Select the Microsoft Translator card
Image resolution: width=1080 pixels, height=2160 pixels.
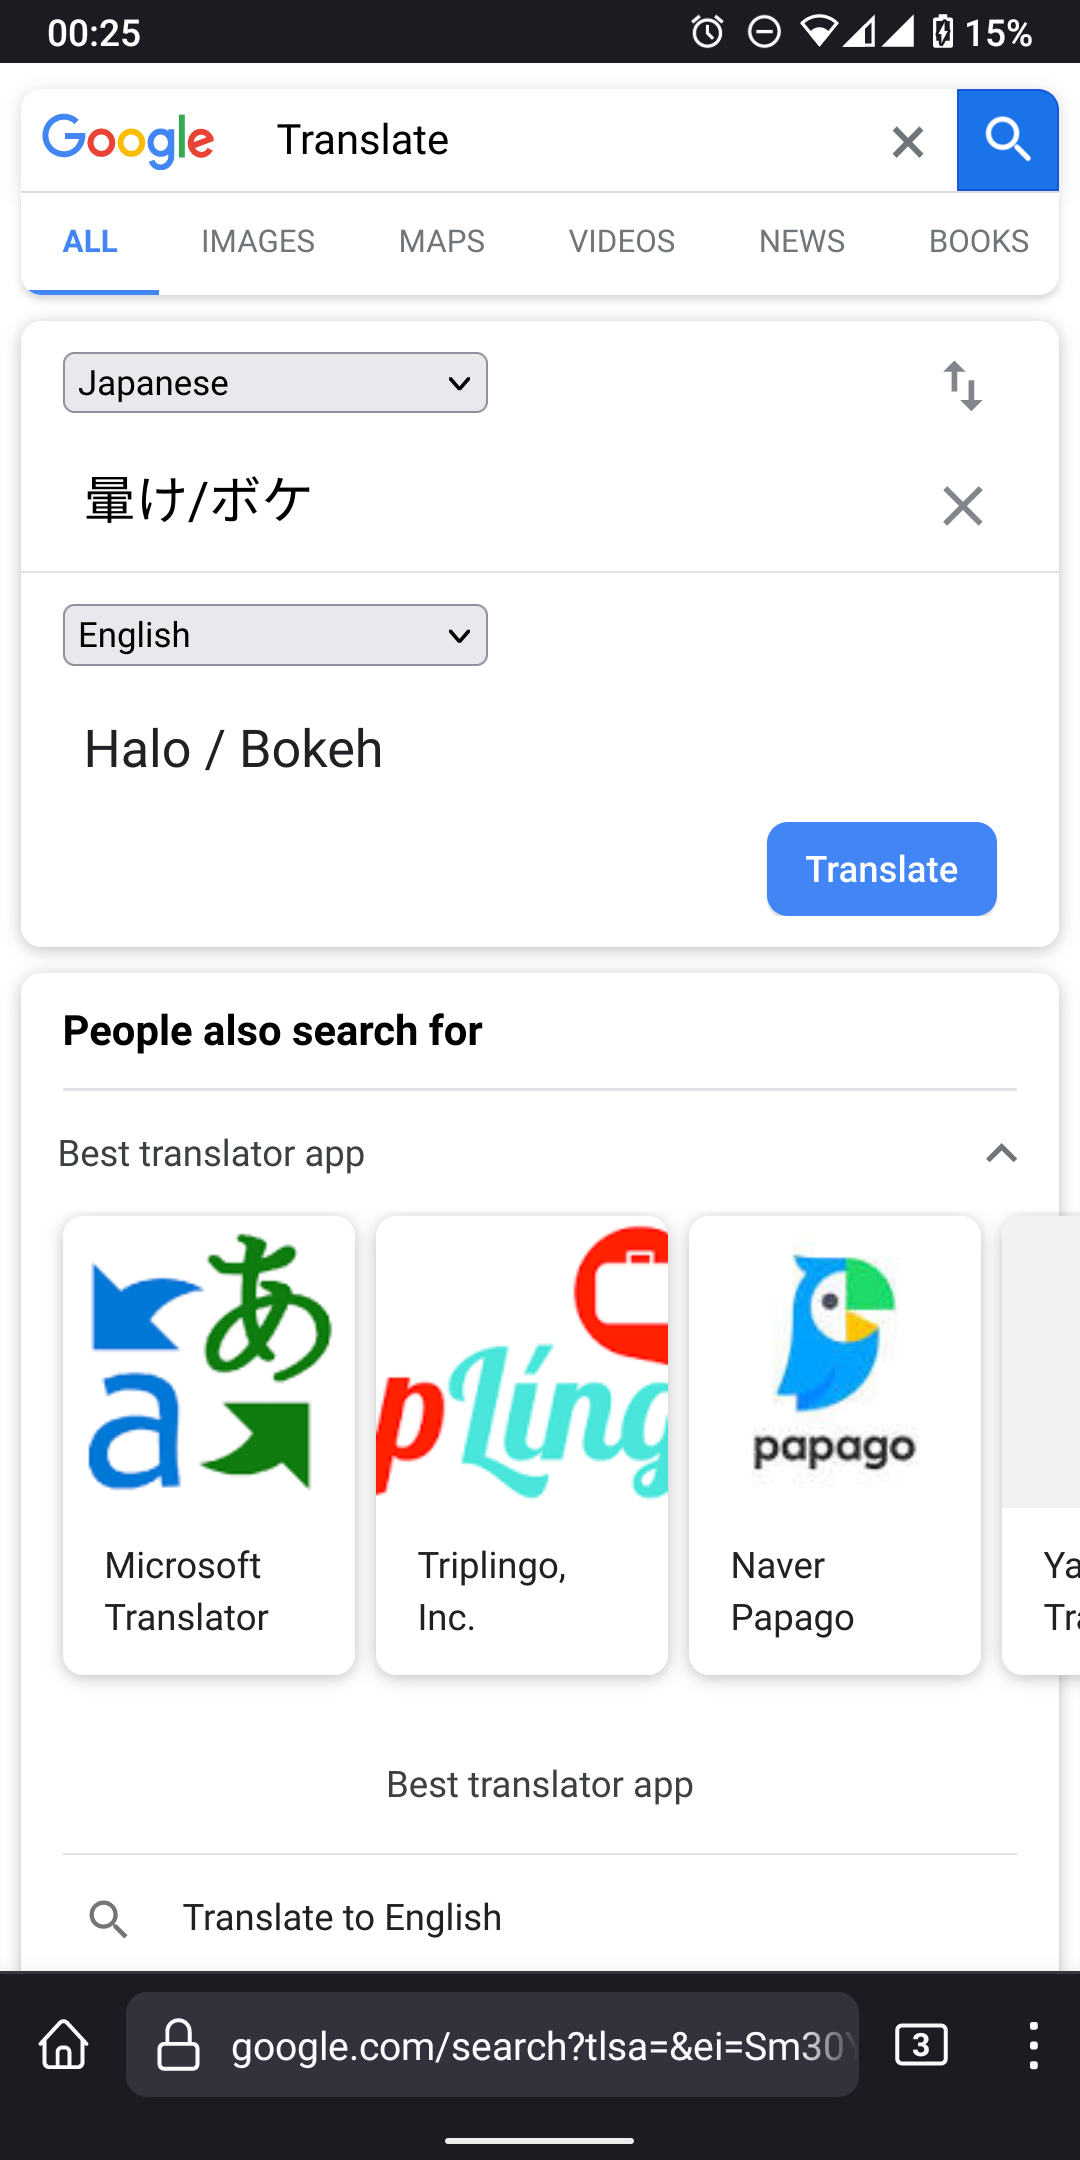[x=209, y=1444]
